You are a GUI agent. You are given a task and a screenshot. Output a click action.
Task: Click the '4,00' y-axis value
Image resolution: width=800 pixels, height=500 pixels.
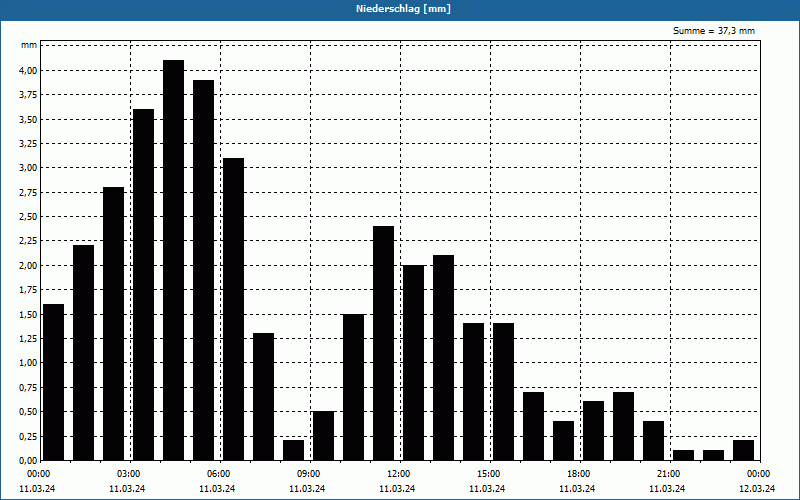pos(29,70)
